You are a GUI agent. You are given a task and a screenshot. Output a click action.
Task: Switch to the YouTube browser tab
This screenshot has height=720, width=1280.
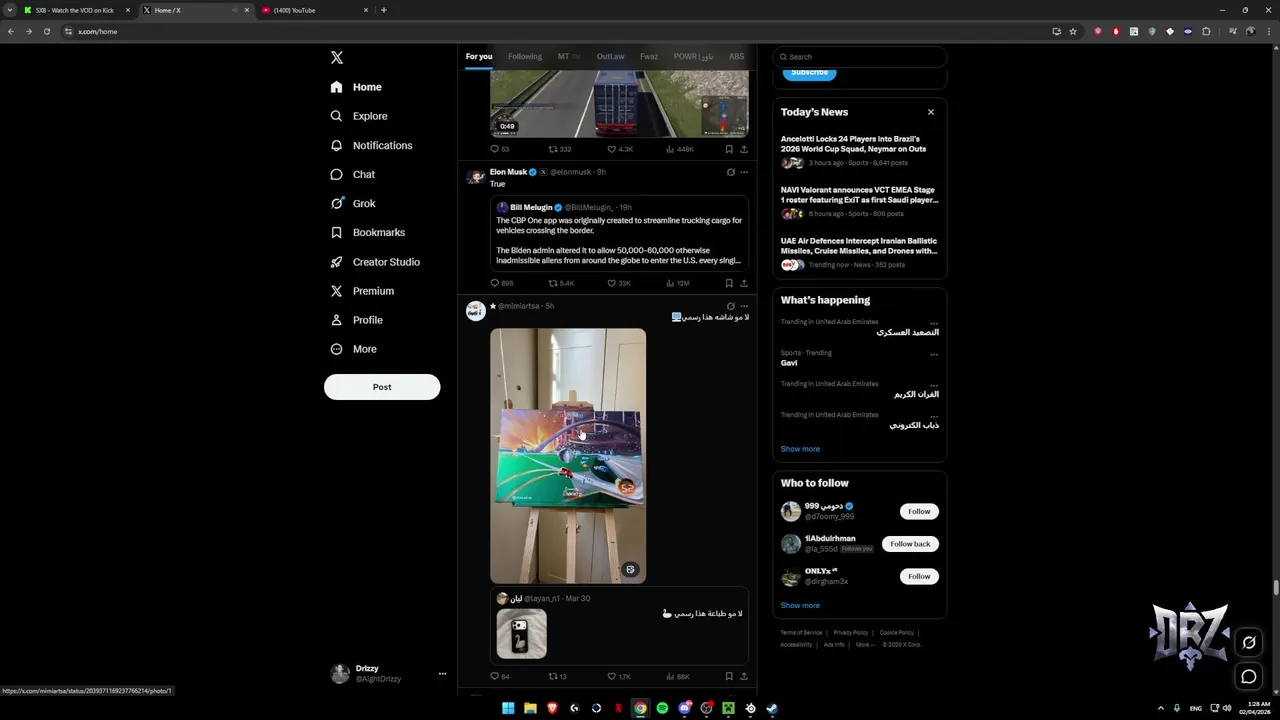tap(314, 10)
